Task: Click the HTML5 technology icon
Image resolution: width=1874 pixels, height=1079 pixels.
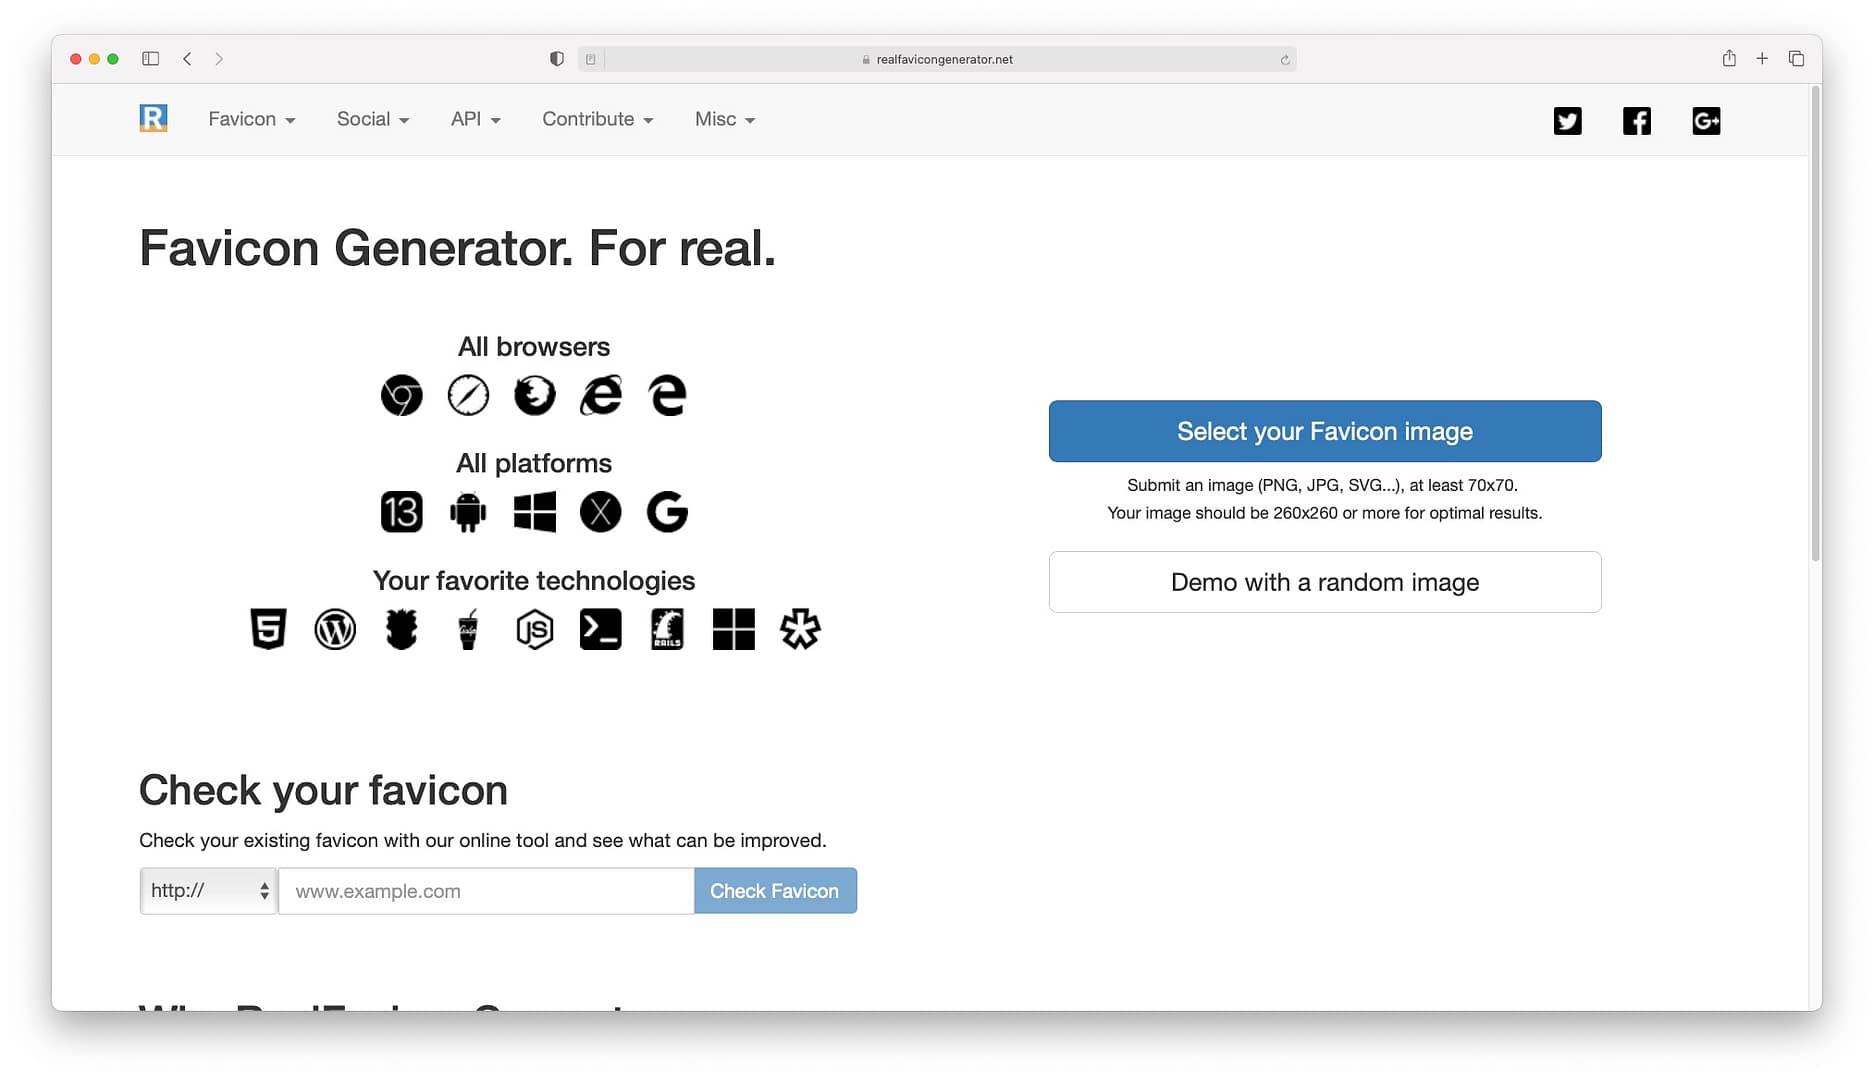Action: click(x=268, y=629)
